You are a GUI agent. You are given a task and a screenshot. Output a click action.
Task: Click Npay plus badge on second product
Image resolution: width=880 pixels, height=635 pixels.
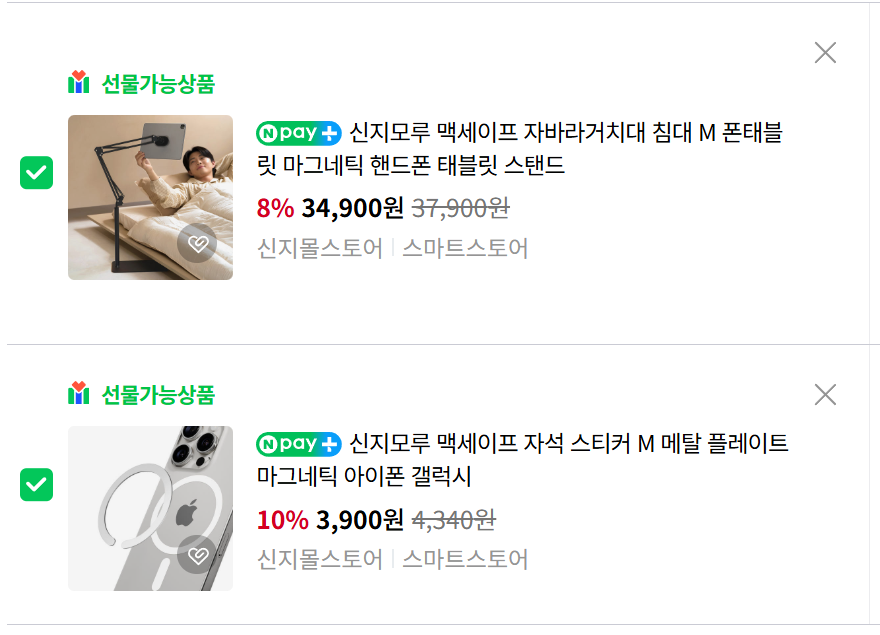click(x=299, y=443)
